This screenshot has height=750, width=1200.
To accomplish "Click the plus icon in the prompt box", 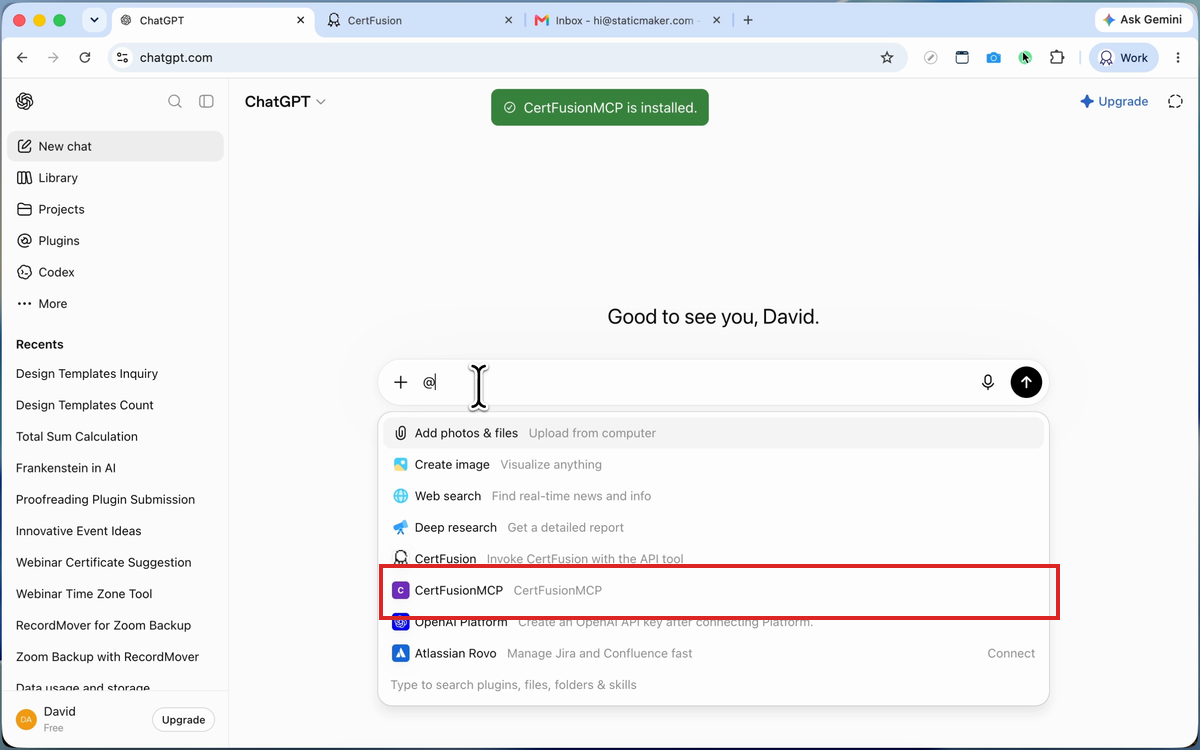I will click(401, 382).
